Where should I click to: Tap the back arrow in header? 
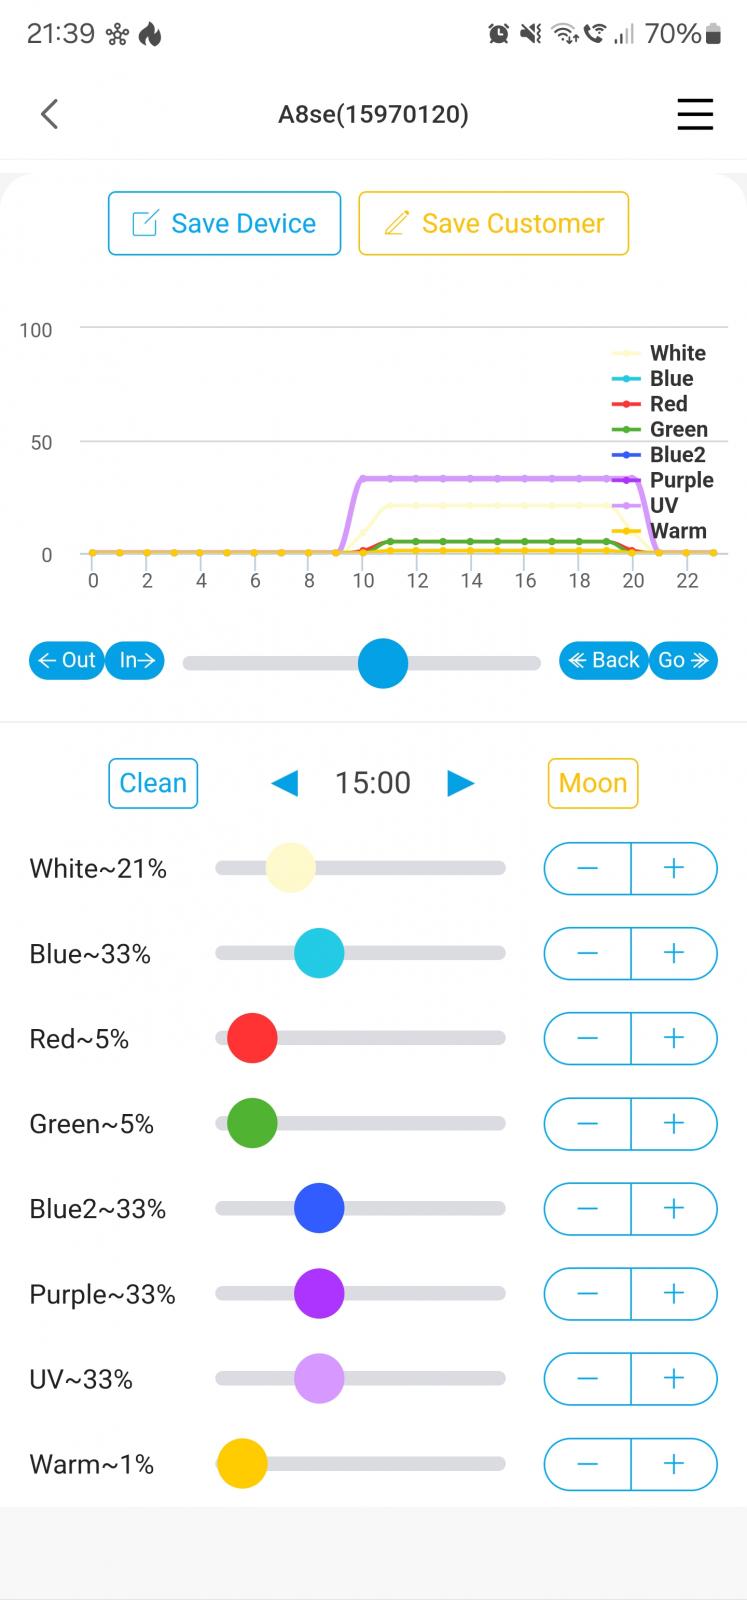(49, 114)
